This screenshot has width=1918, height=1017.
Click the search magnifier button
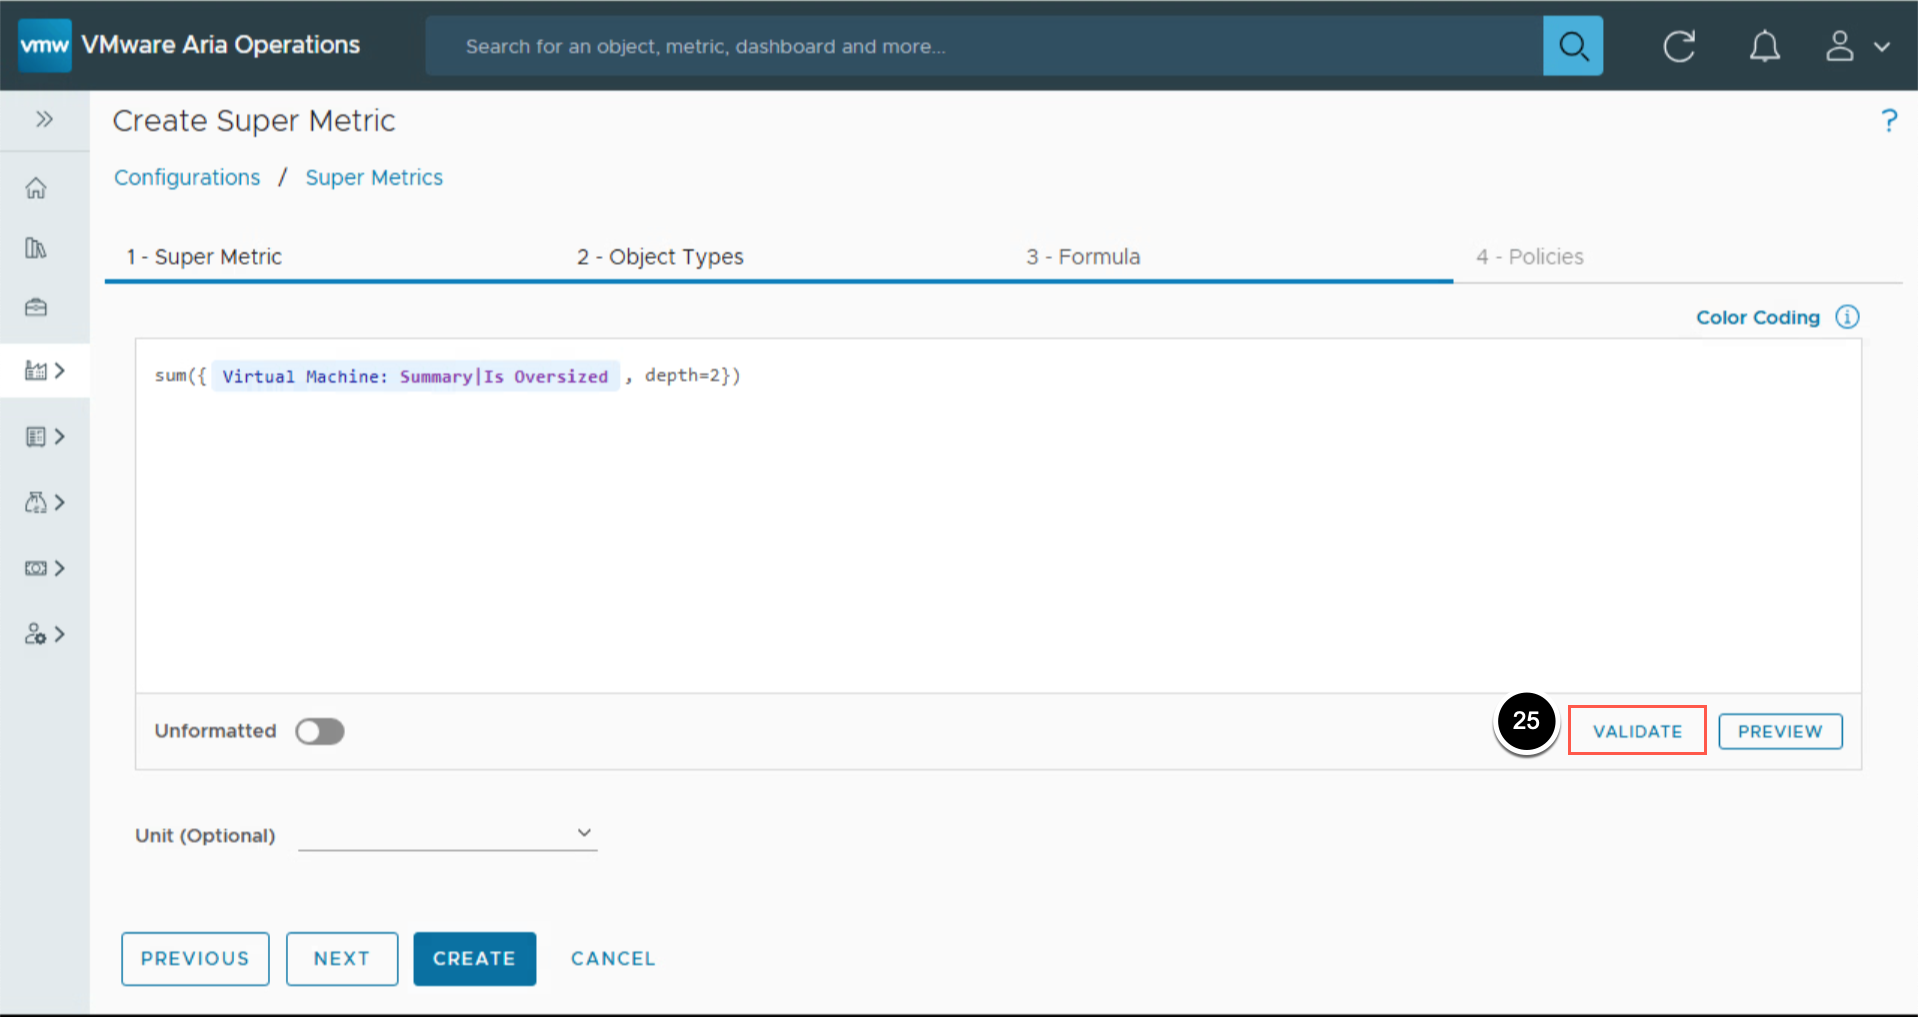1572,46
